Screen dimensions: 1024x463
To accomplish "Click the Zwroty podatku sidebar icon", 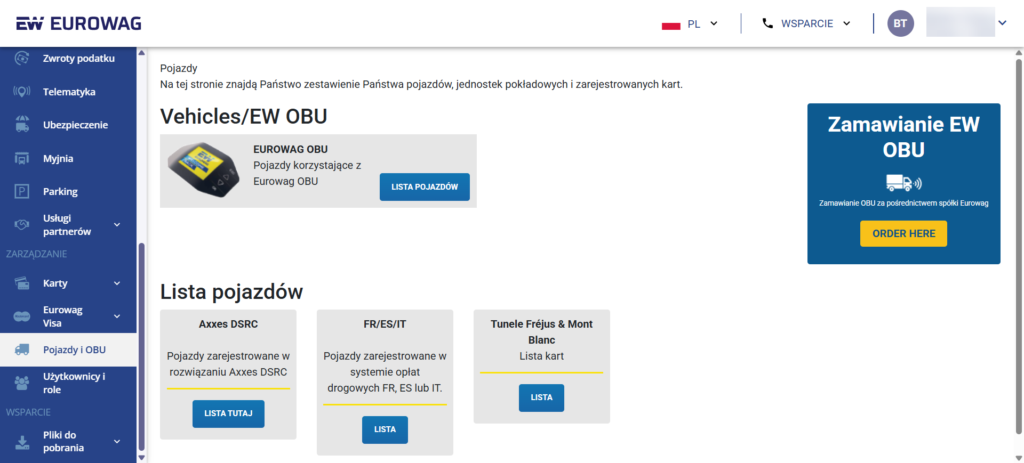I will coord(22,58).
